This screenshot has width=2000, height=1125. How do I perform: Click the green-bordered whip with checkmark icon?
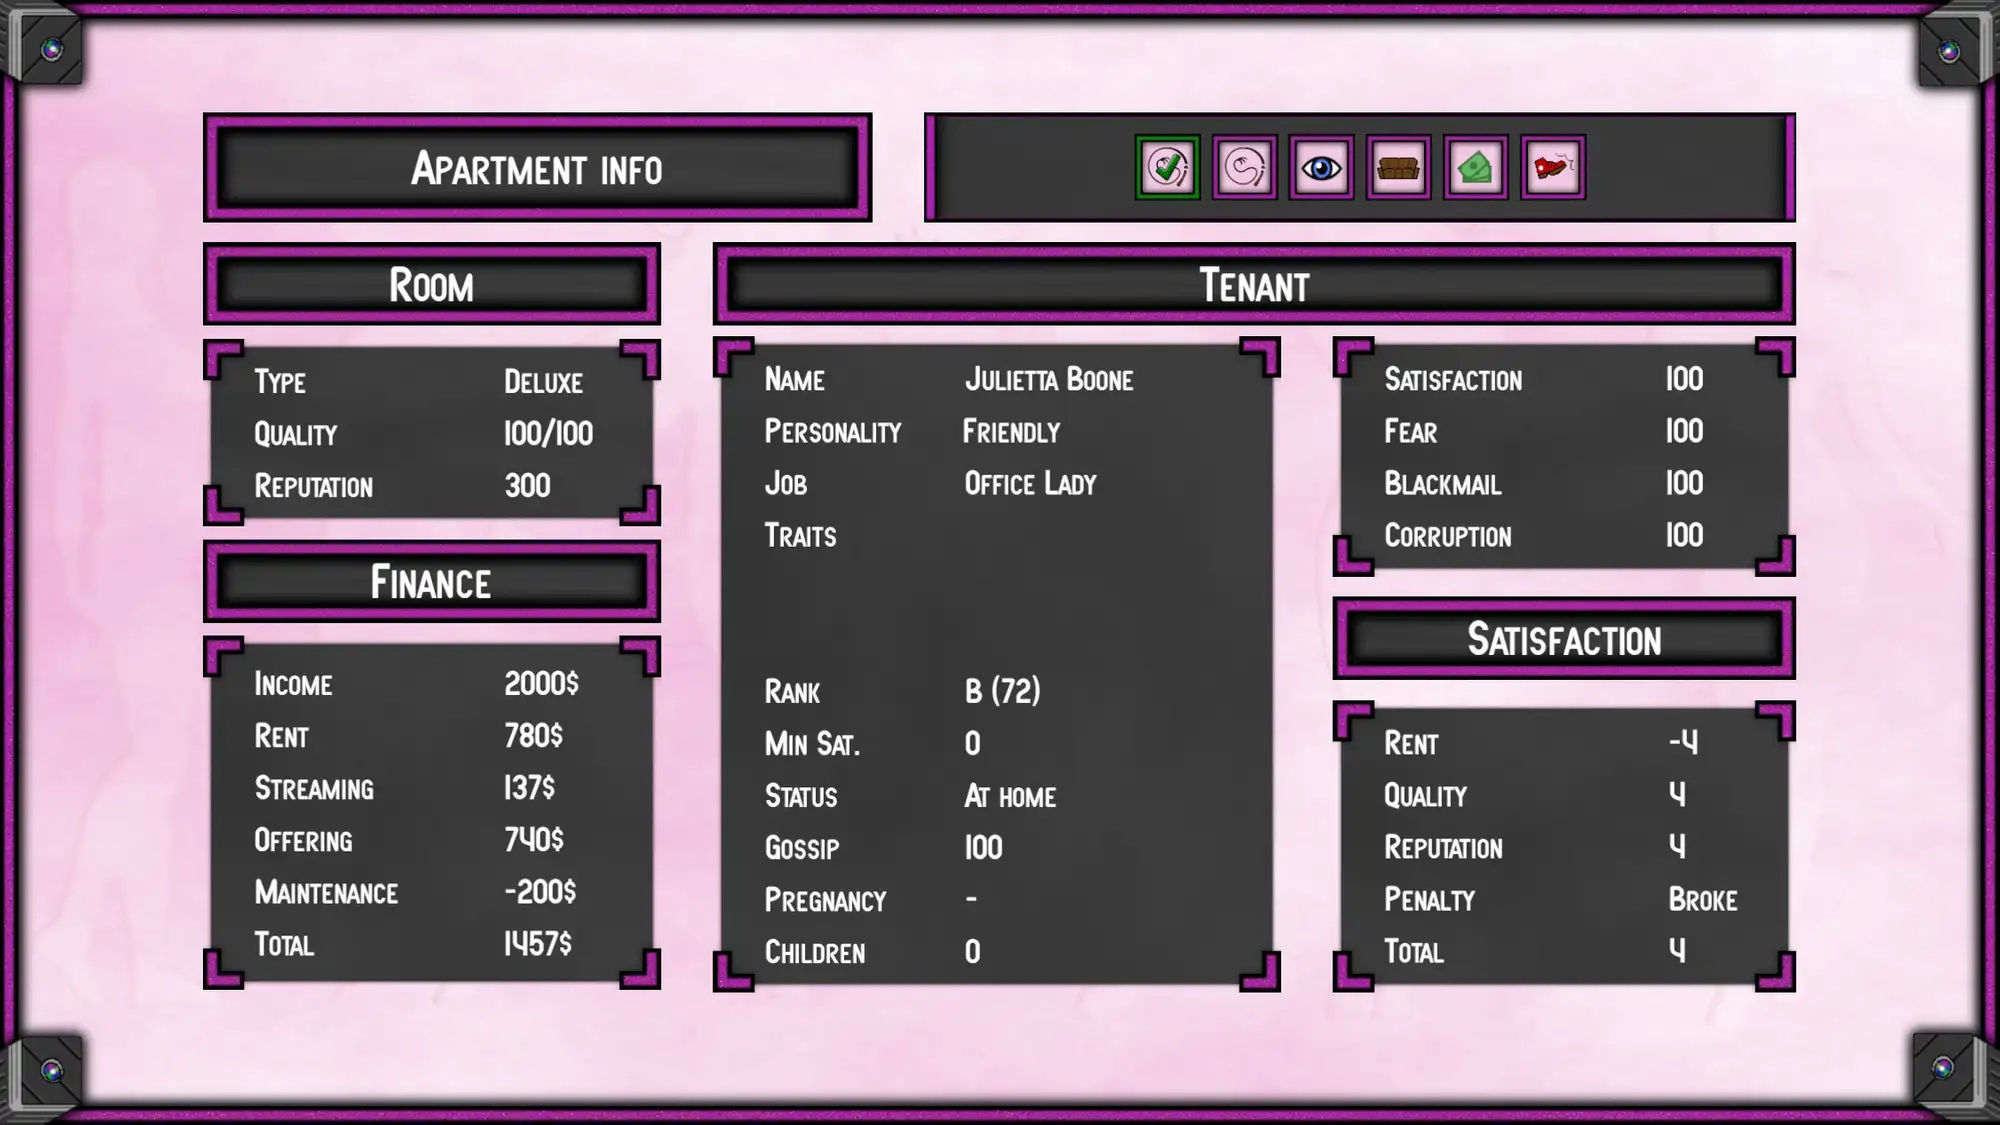[1167, 167]
